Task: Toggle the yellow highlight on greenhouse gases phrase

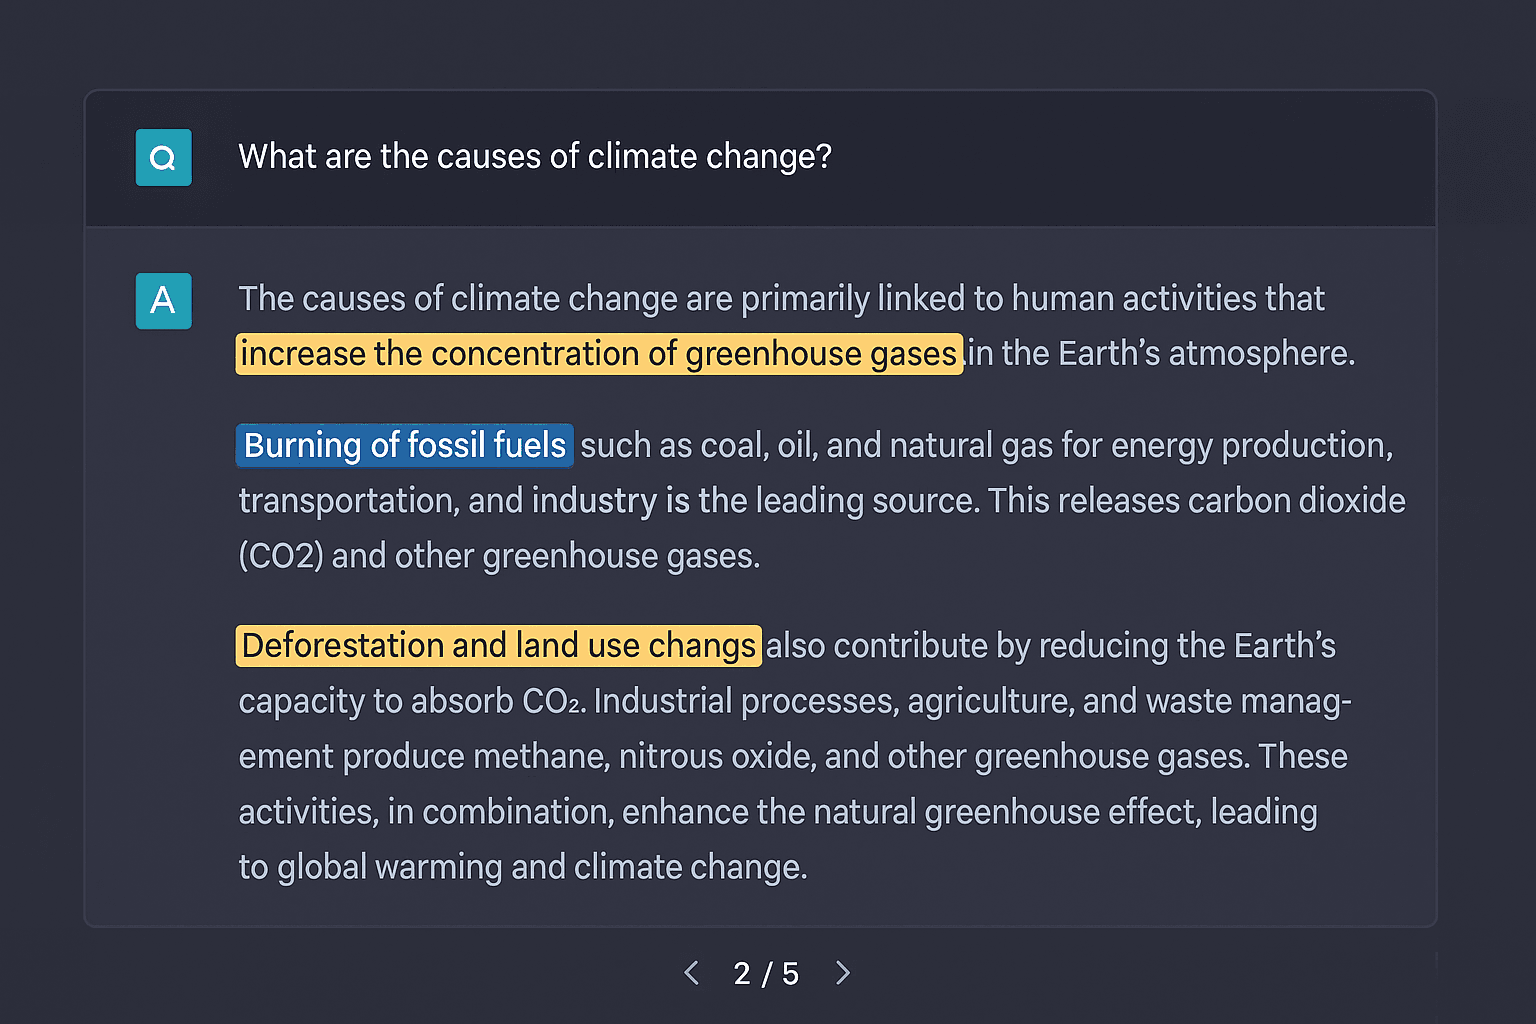Action: (x=598, y=353)
